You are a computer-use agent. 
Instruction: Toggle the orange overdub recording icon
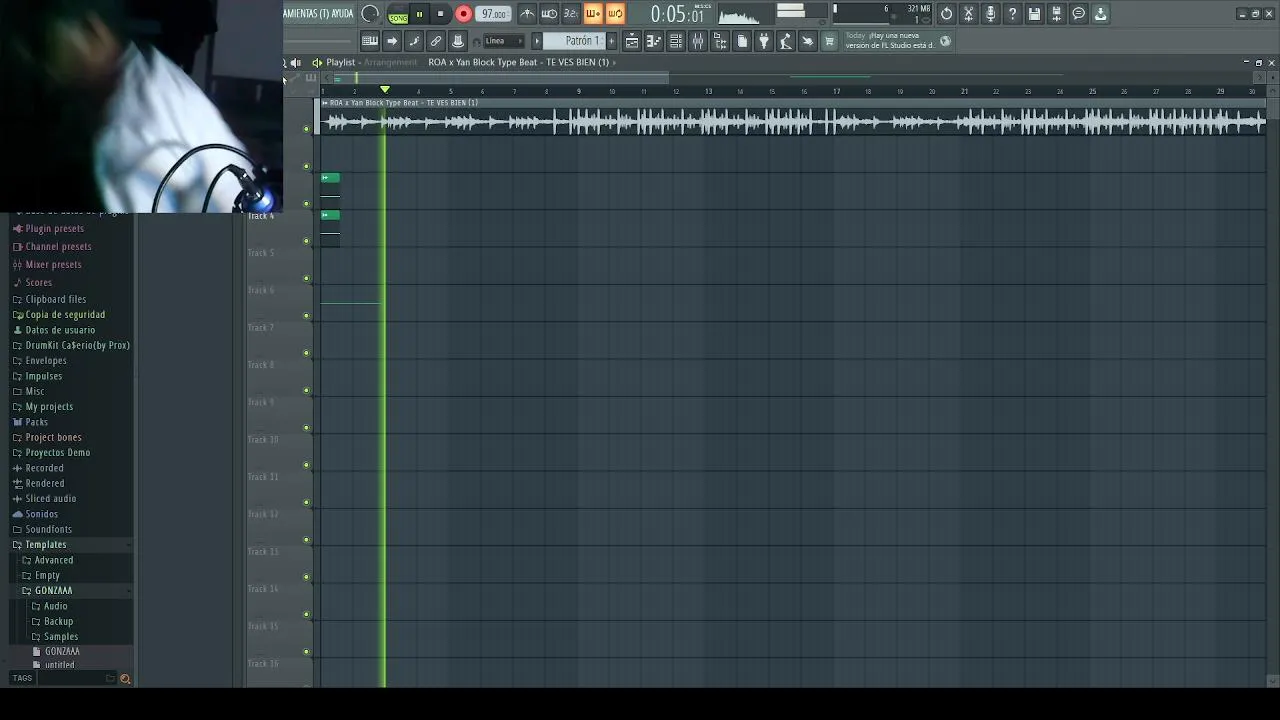(593, 14)
